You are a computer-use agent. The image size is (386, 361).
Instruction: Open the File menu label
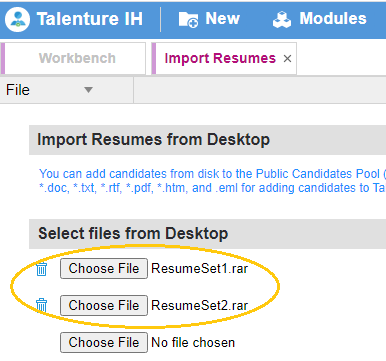coord(18,90)
